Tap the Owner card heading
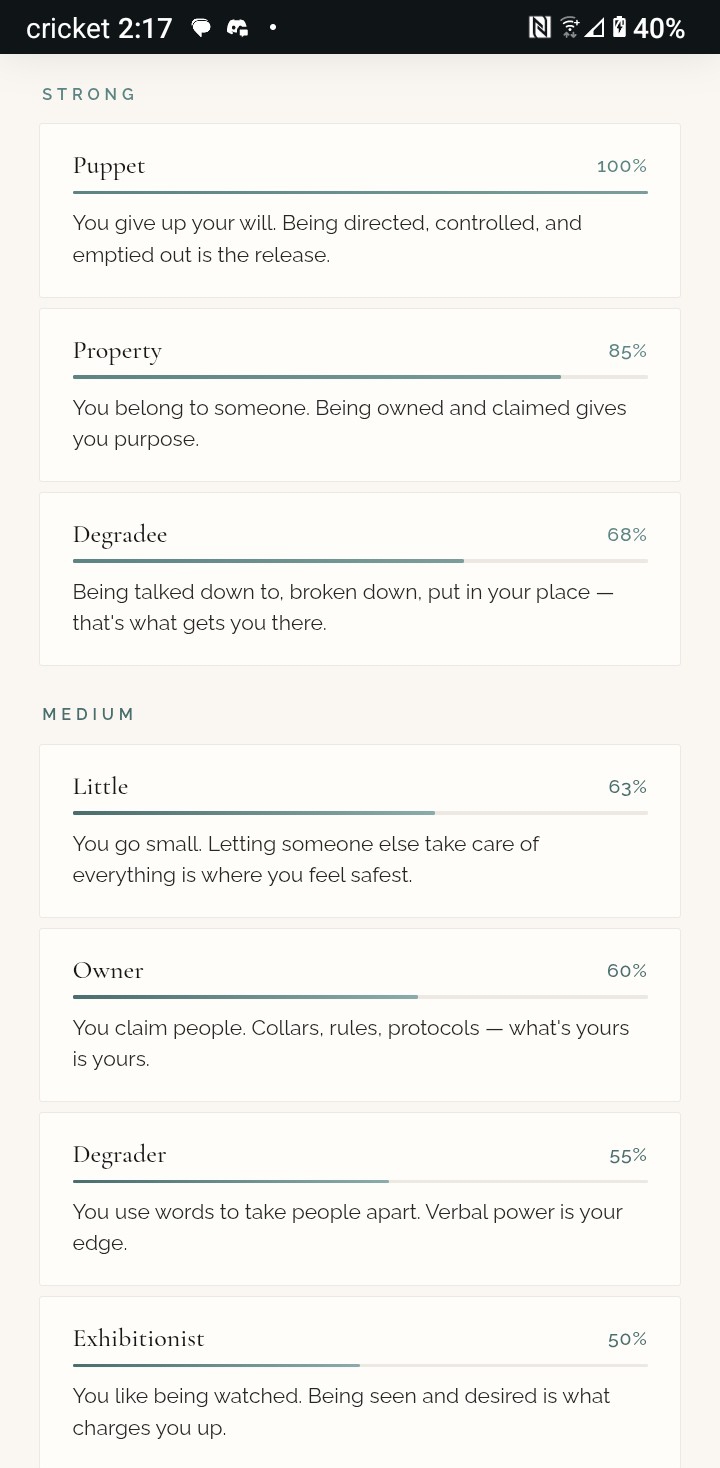 click(108, 970)
